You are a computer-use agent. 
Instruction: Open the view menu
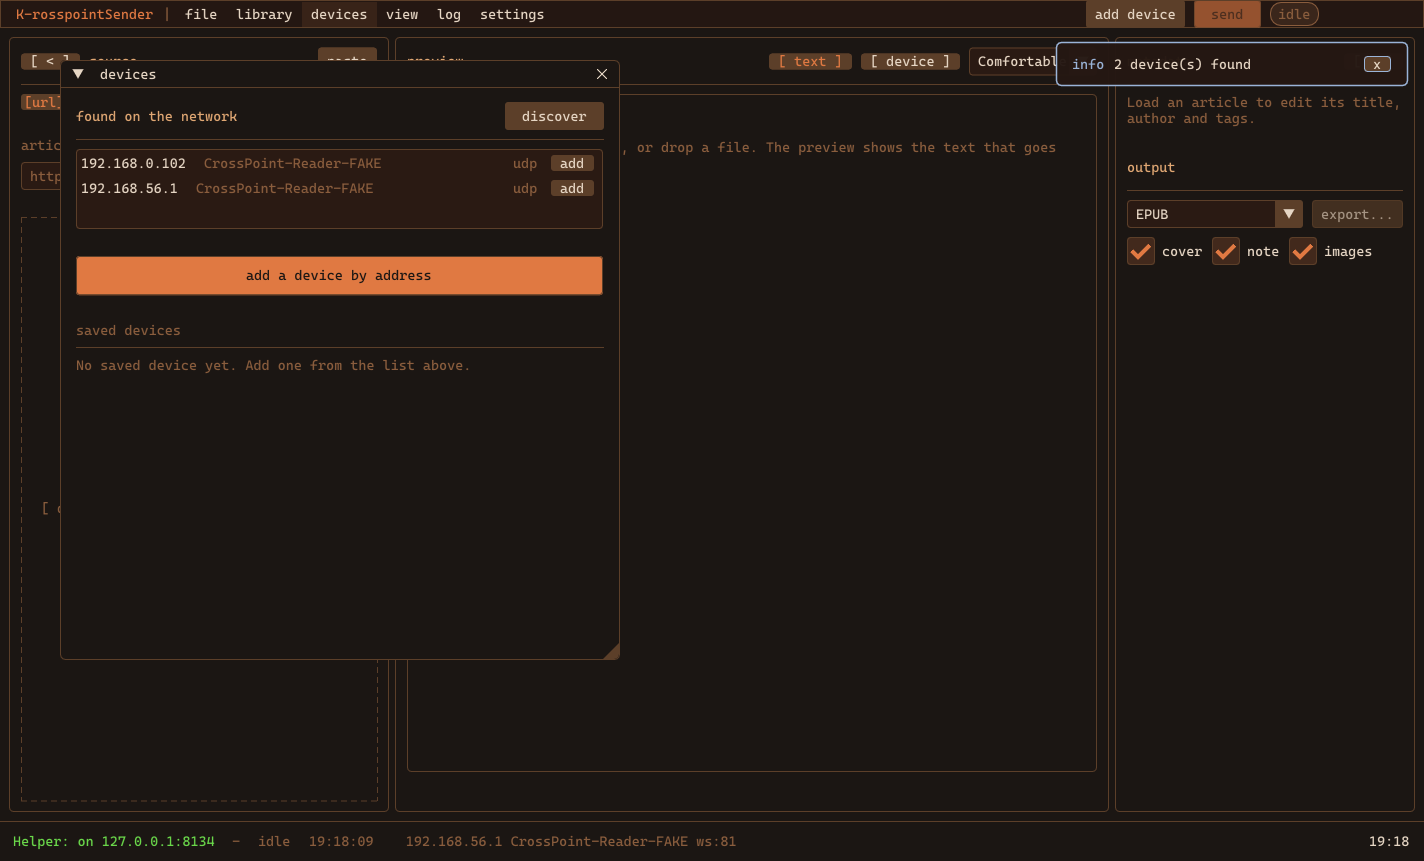pyautogui.click(x=402, y=14)
